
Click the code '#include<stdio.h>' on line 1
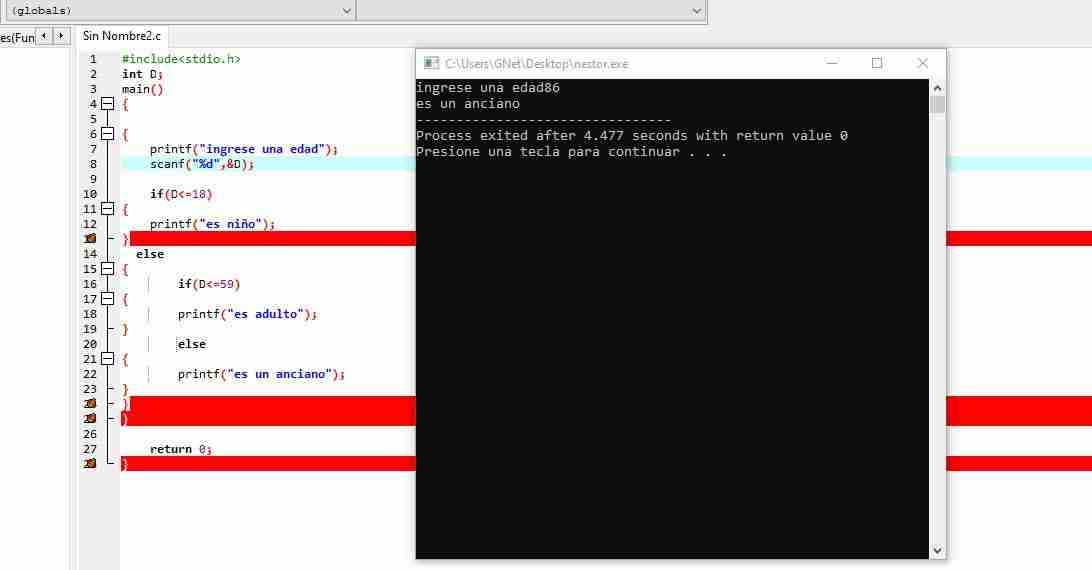(181, 59)
